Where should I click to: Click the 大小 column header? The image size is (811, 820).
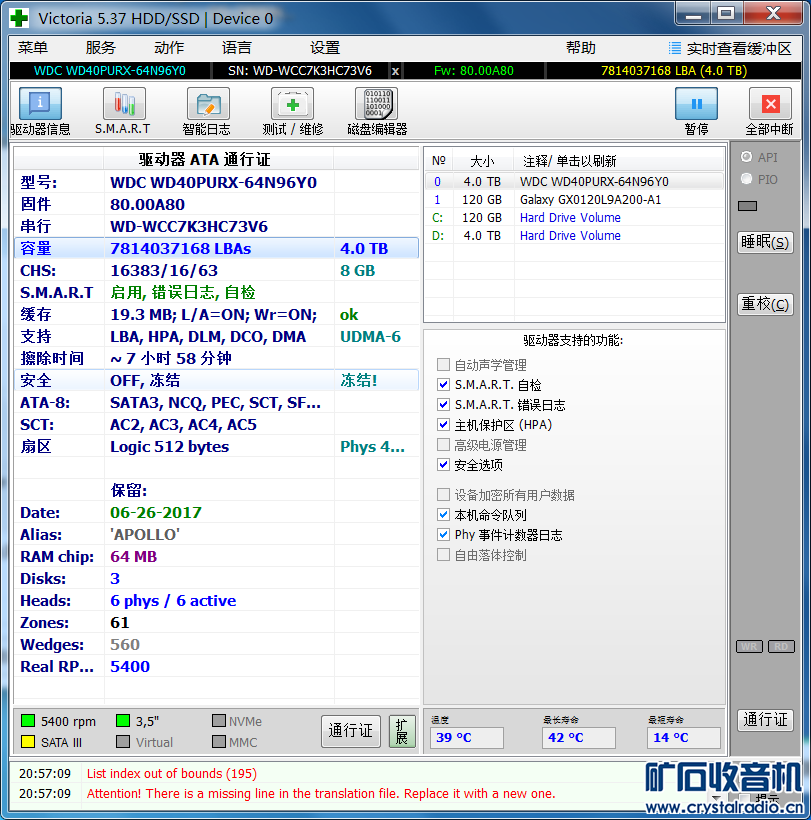(483, 161)
